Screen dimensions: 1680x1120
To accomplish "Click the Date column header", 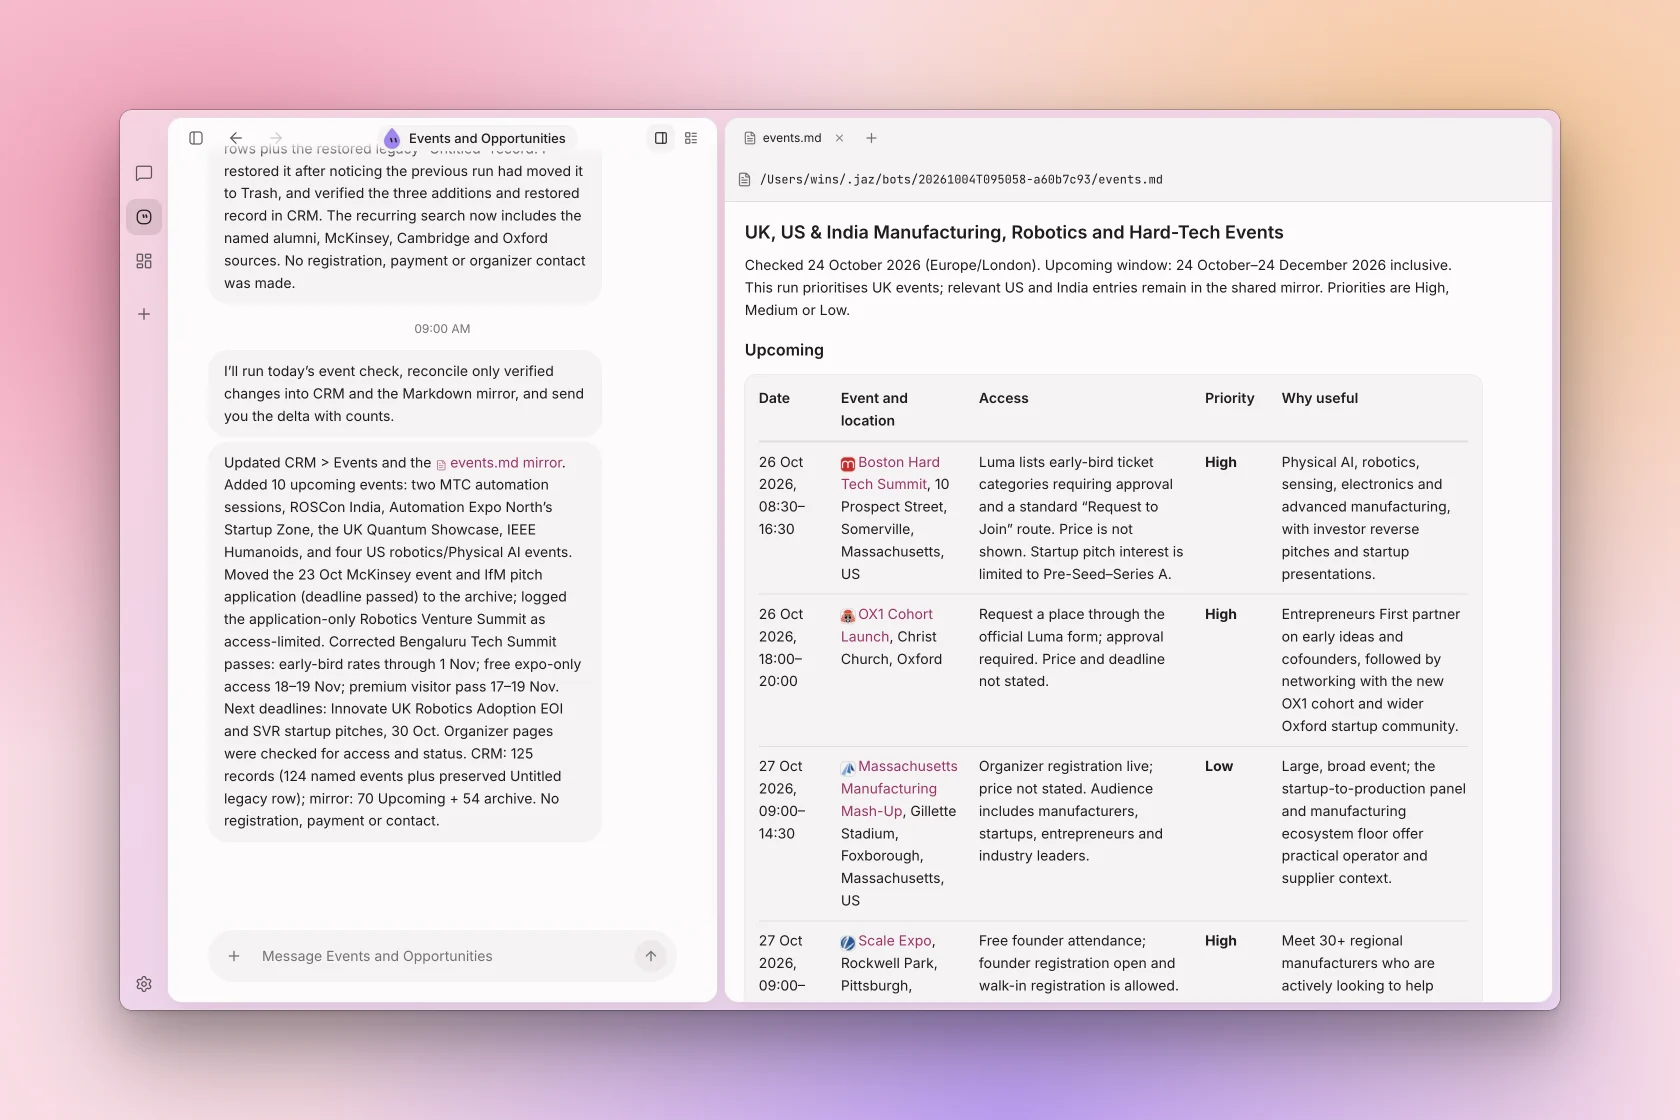I will coord(774,398).
